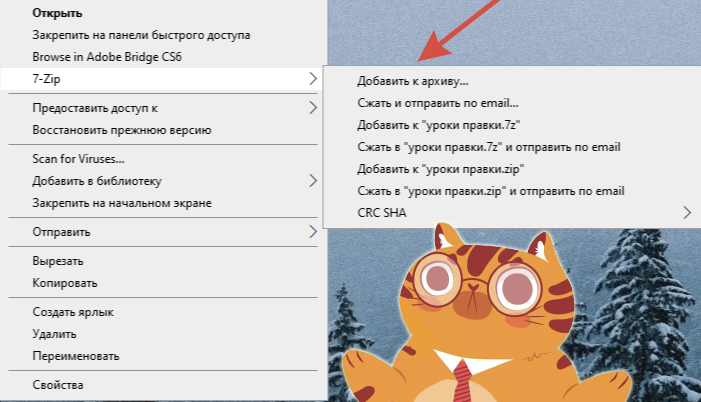
Task: Expand the Предоставить доступ к submenu arrow
Action: (312, 107)
